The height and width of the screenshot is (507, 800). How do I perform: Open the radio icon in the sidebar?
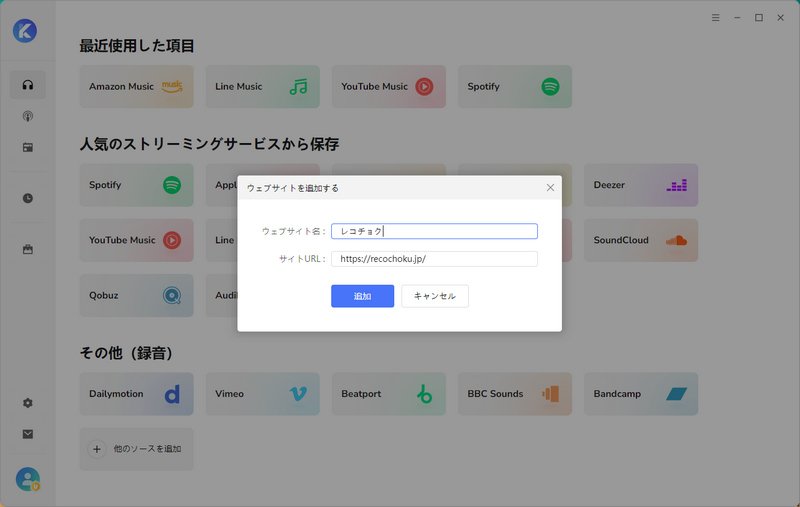click(x=28, y=147)
